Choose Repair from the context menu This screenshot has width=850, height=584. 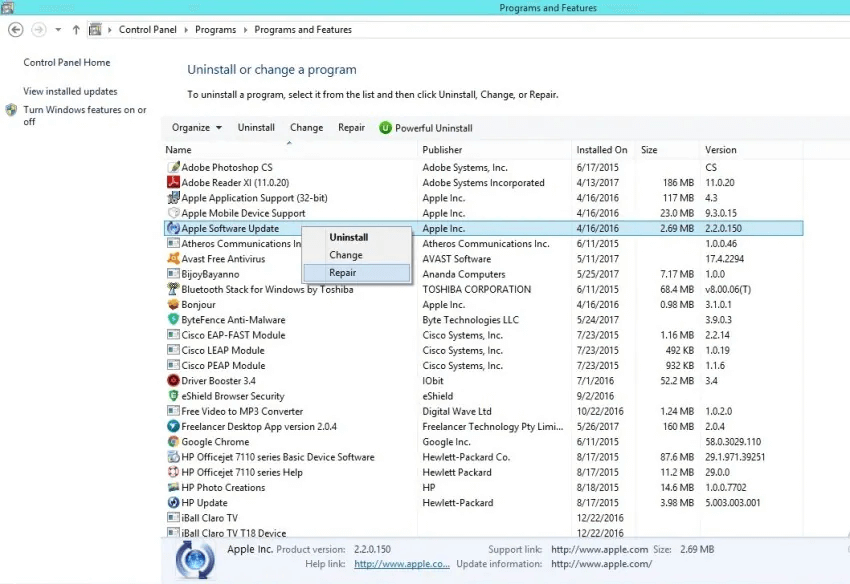tap(343, 272)
